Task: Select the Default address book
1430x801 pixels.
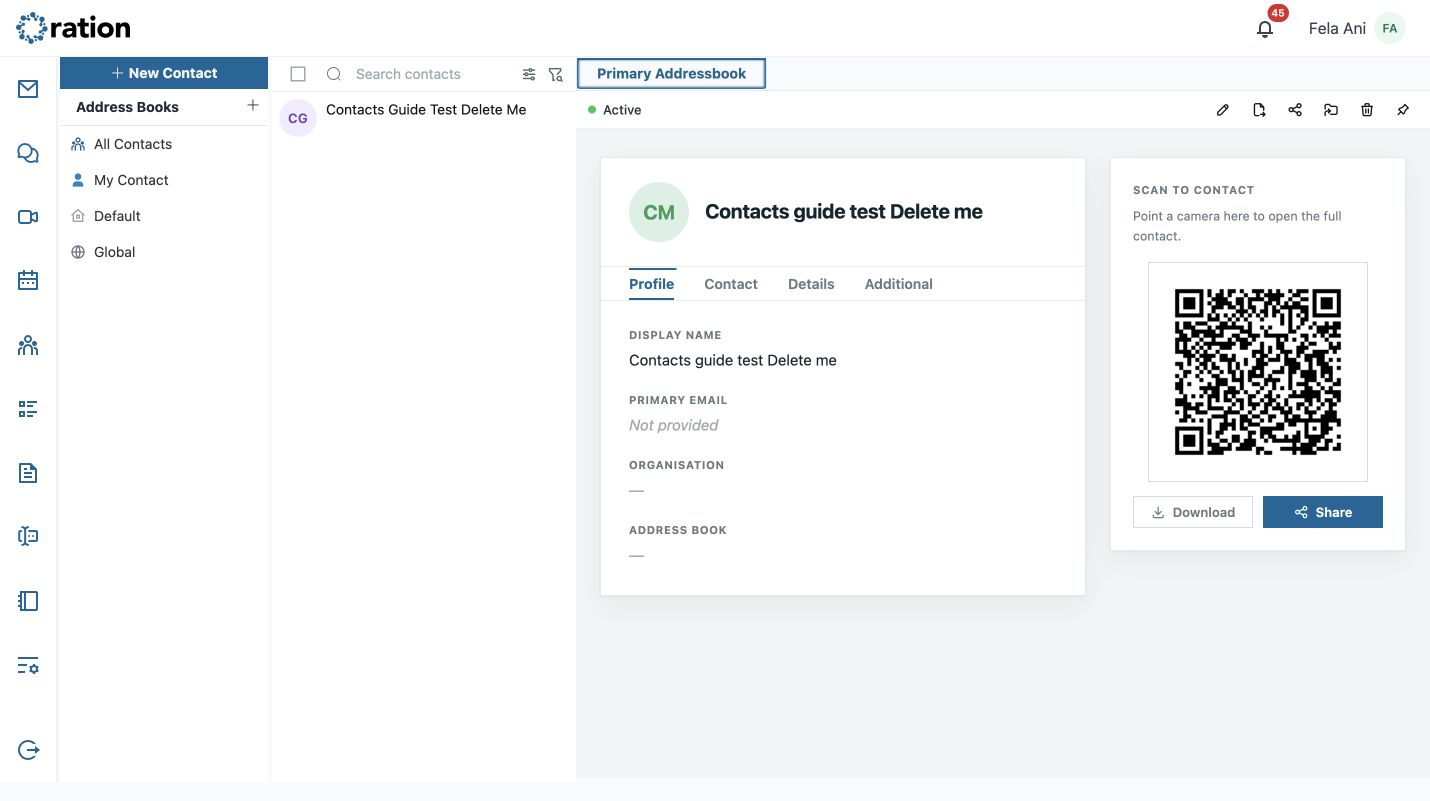Action: pyautogui.click(x=164, y=216)
